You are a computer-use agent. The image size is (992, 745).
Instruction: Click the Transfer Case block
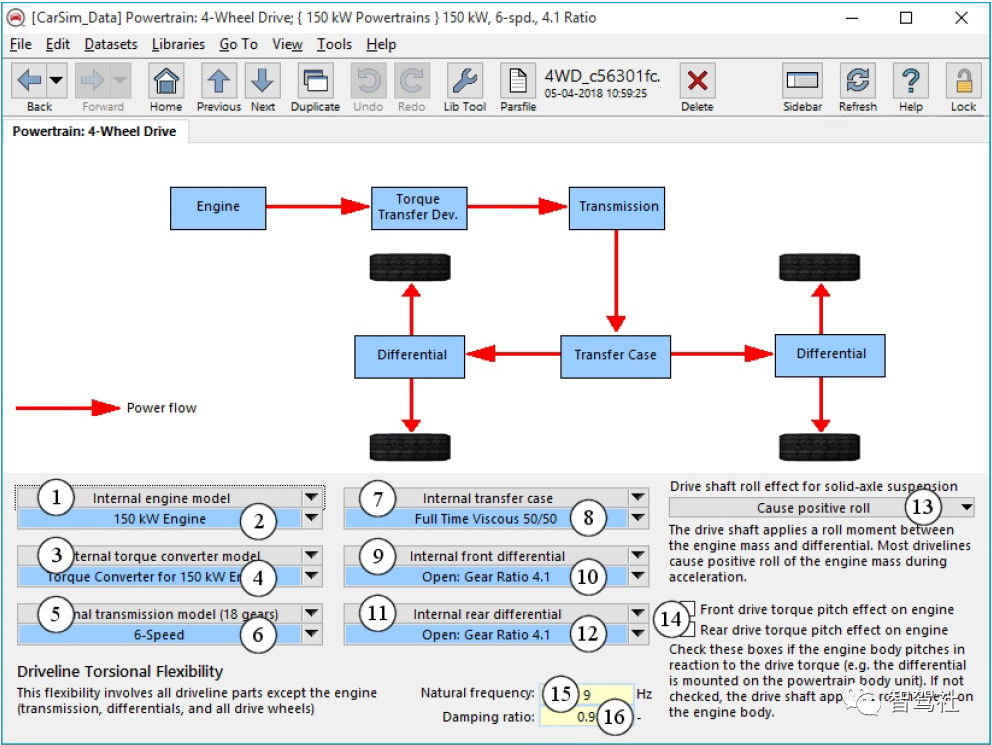click(616, 357)
